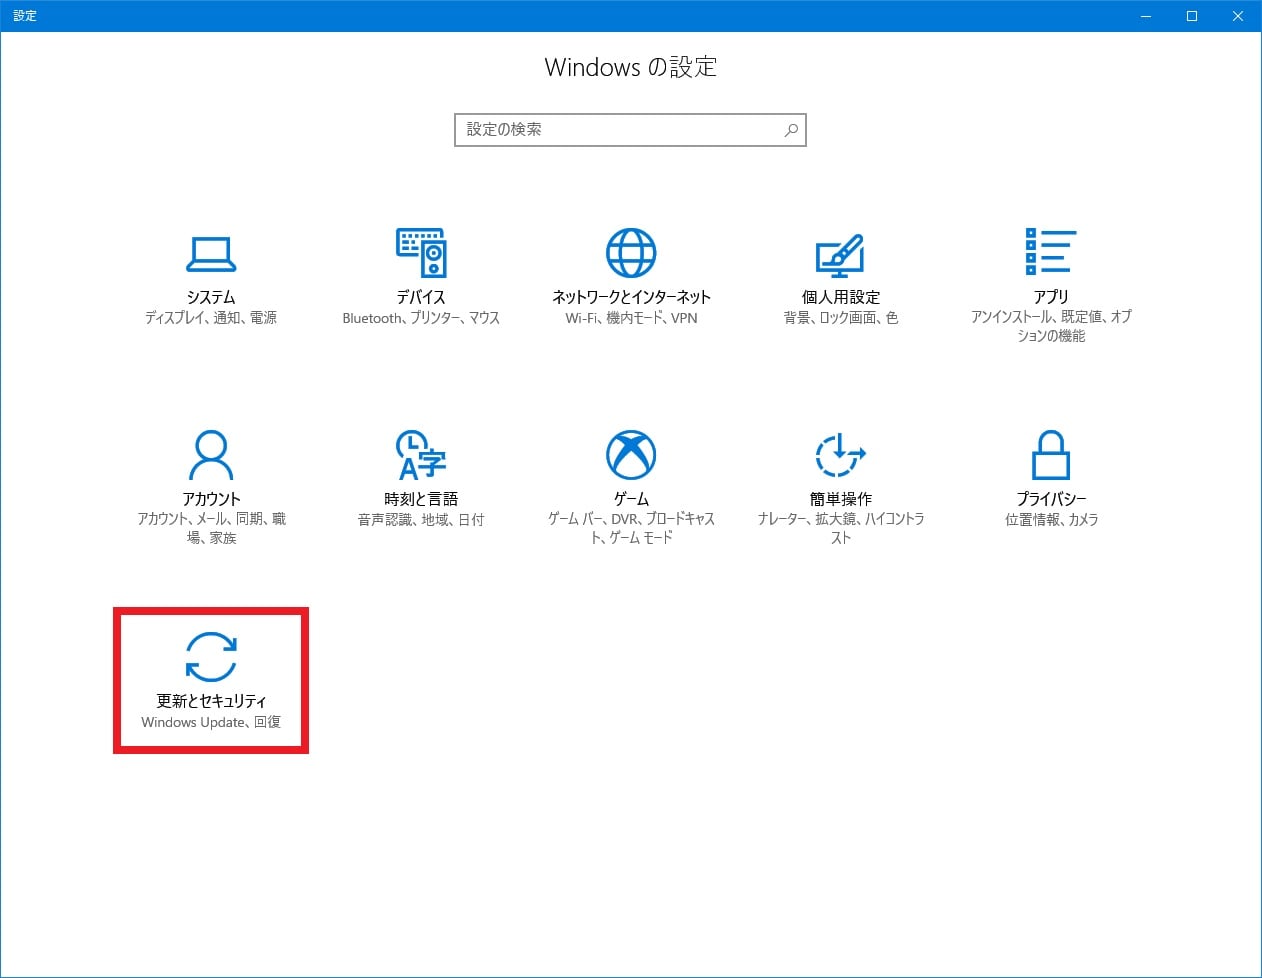Viewport: 1262px width, 978px height.
Task: Maximize the 設定 window
Action: point(1192,16)
